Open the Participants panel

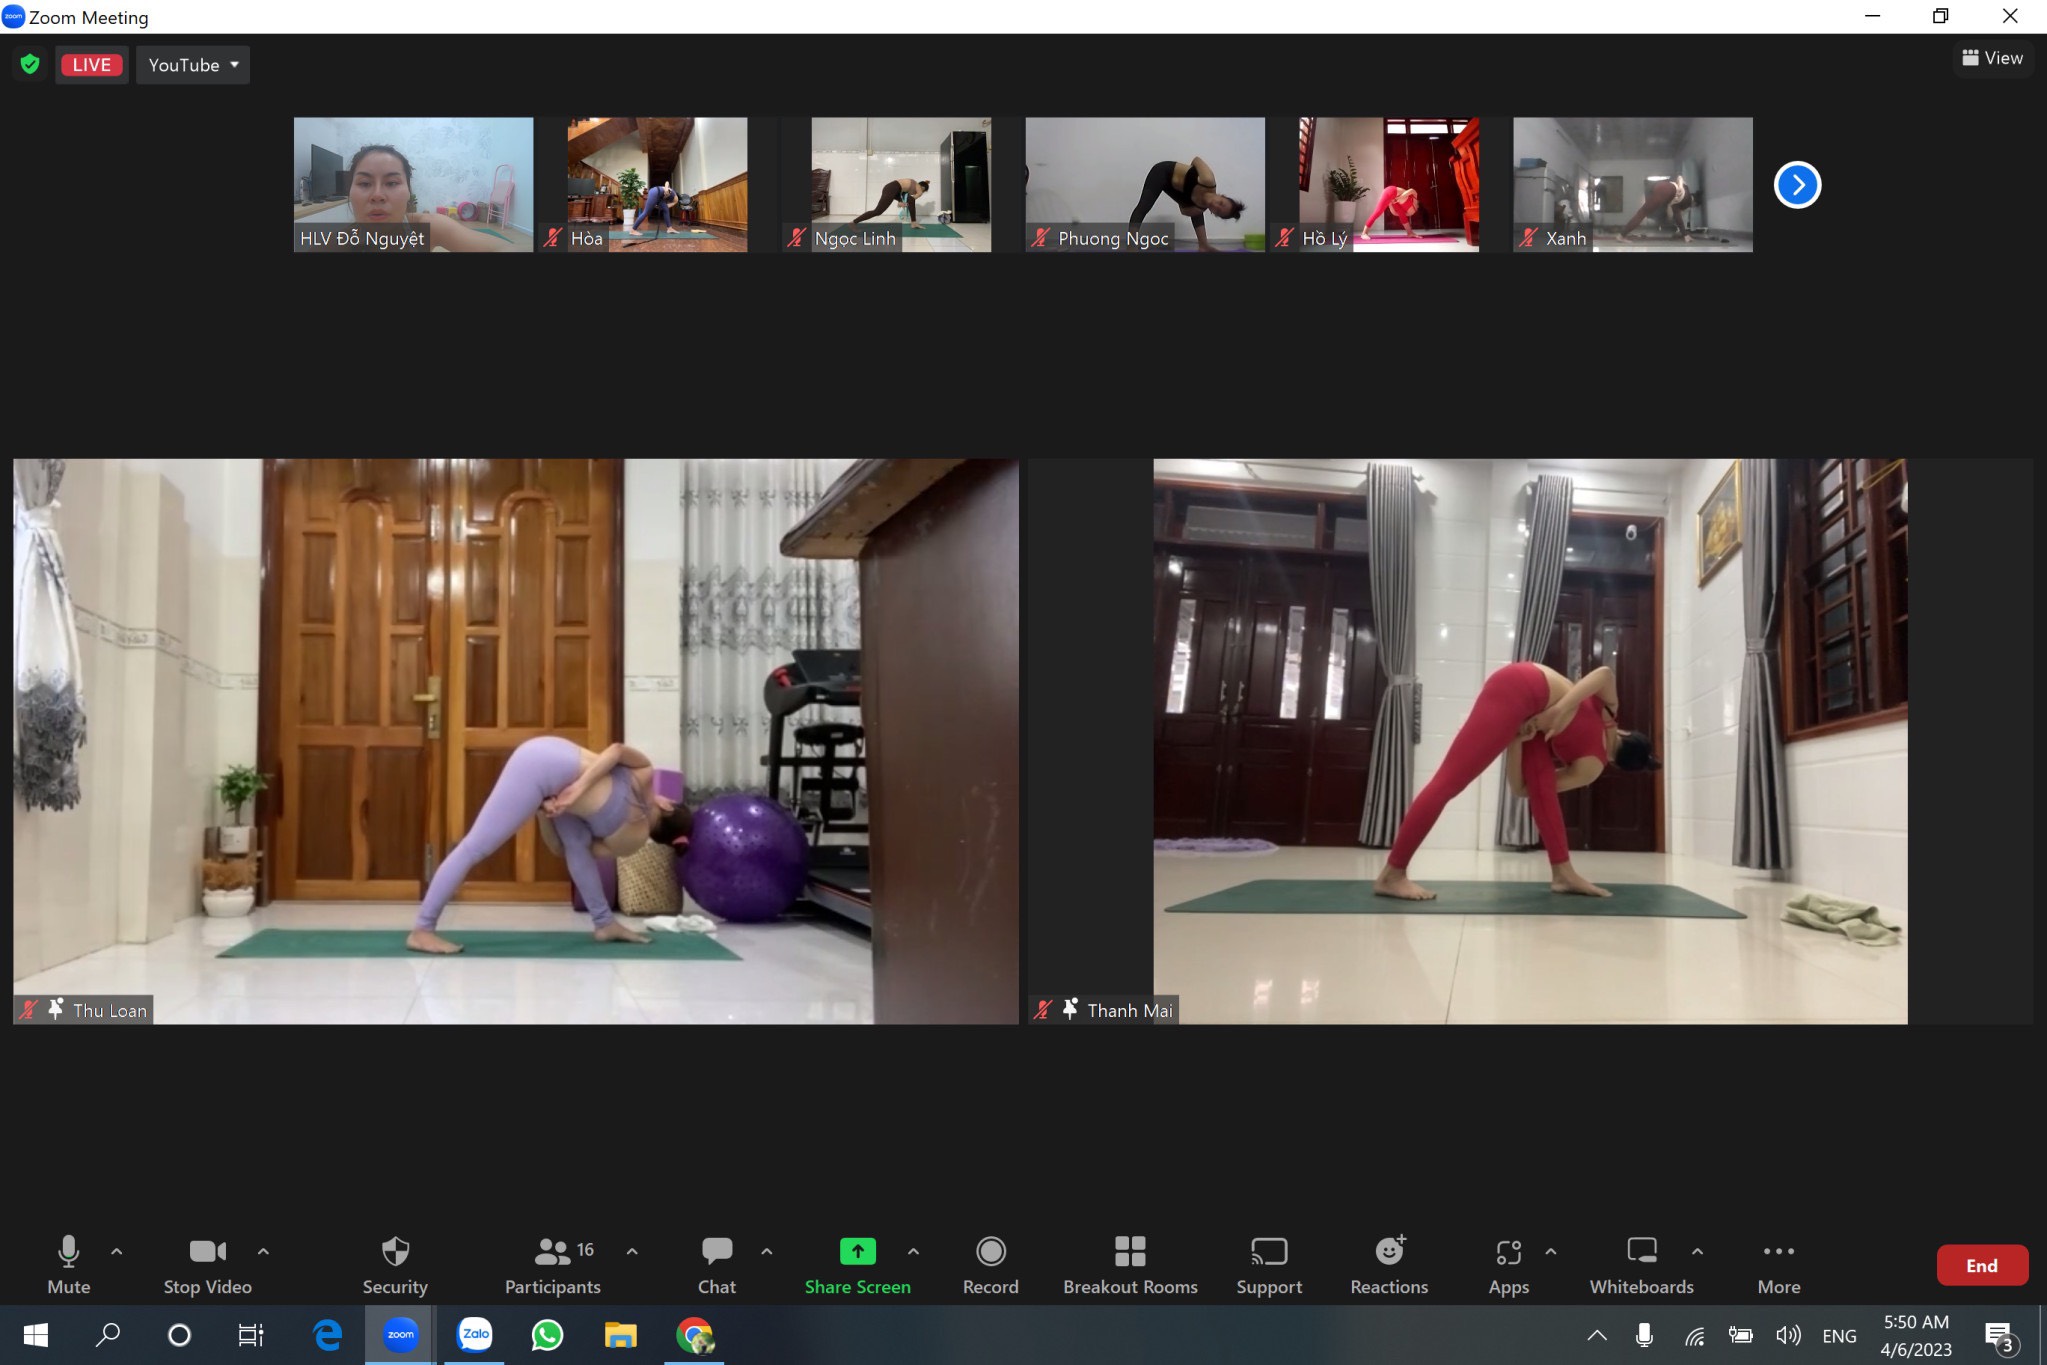553,1264
